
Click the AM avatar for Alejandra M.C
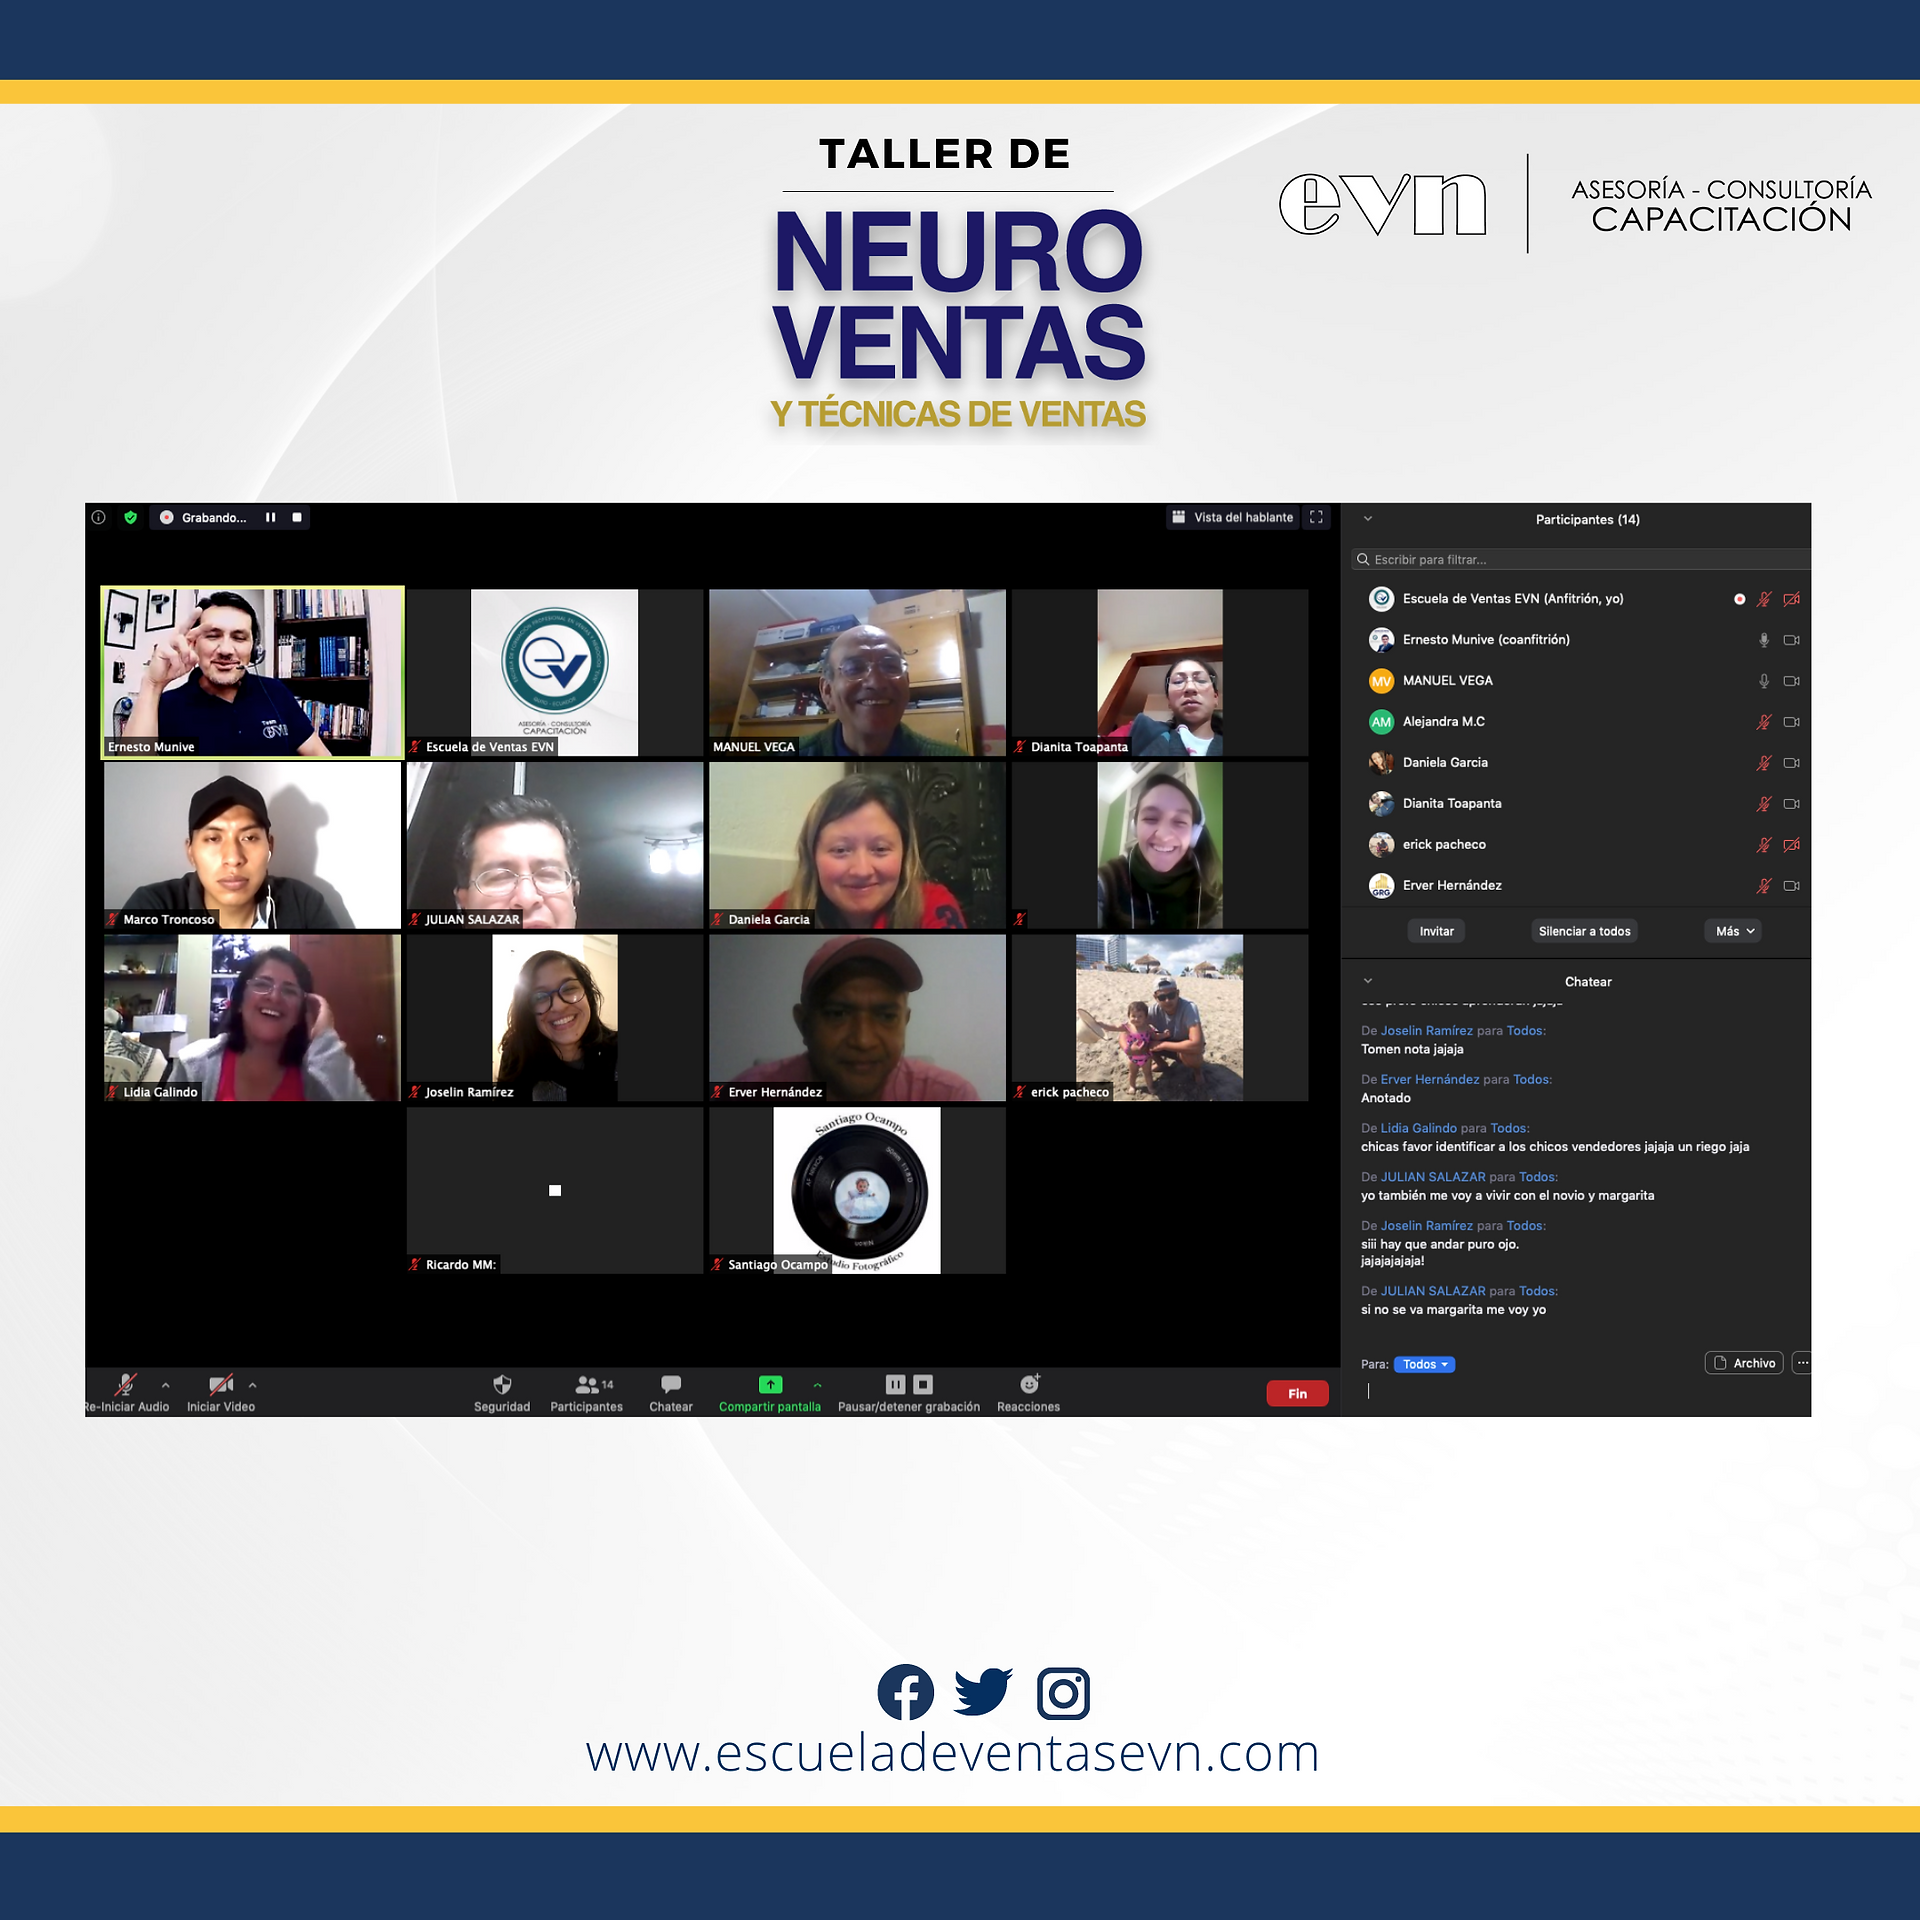pos(1381,722)
